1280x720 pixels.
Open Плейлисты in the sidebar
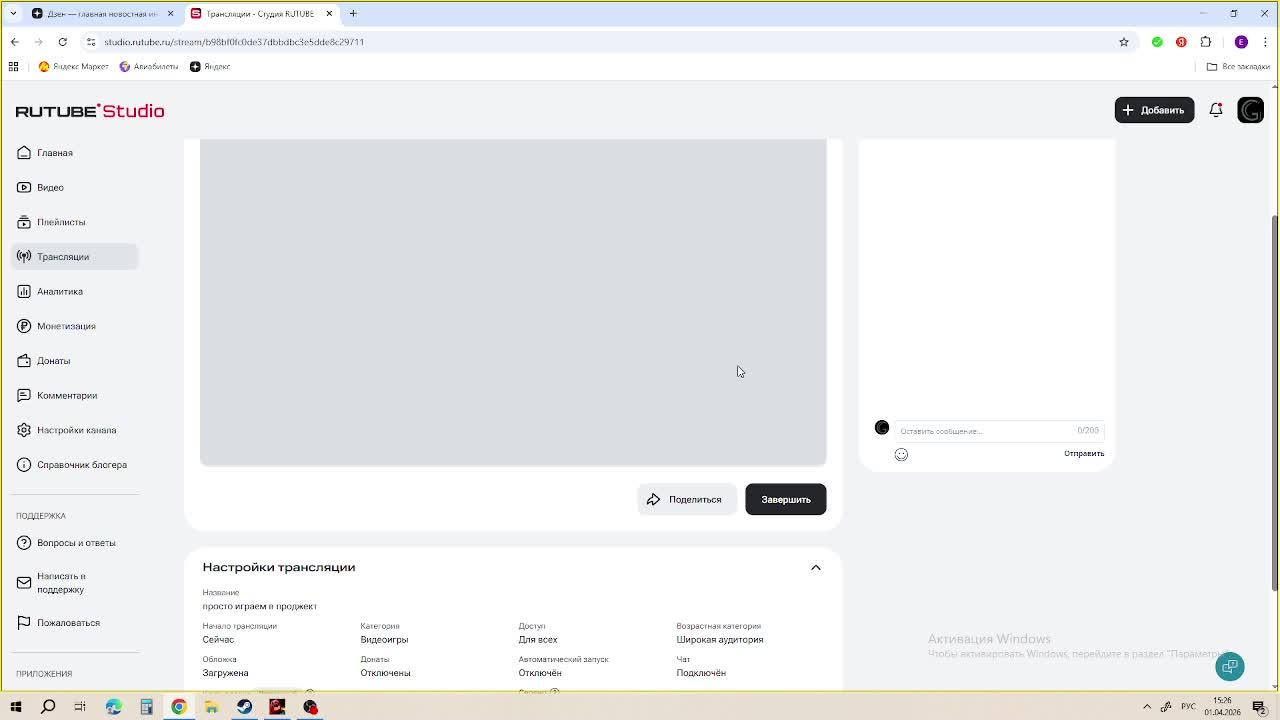(x=75, y=222)
